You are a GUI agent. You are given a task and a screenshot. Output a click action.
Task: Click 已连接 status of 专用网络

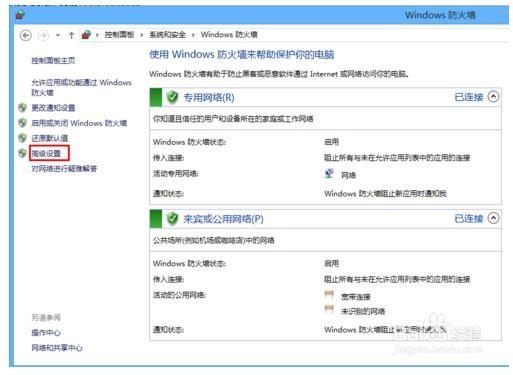tap(469, 97)
